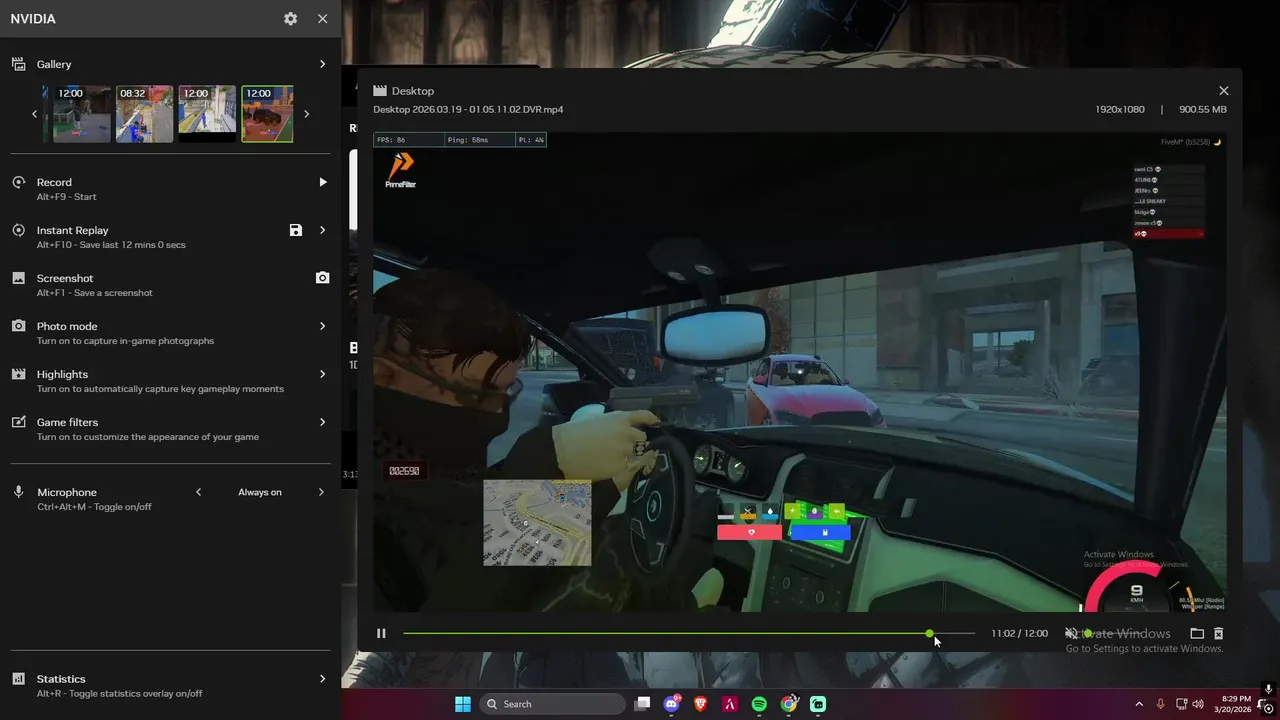Click the green playhead knob on the timeline
Image resolution: width=1280 pixels, height=720 pixels.
(x=930, y=633)
